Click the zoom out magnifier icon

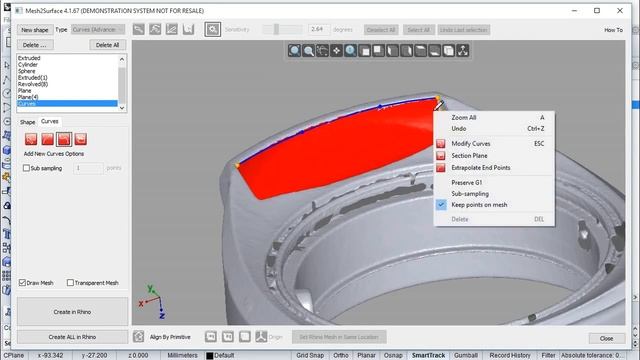pyautogui.click(x=309, y=51)
